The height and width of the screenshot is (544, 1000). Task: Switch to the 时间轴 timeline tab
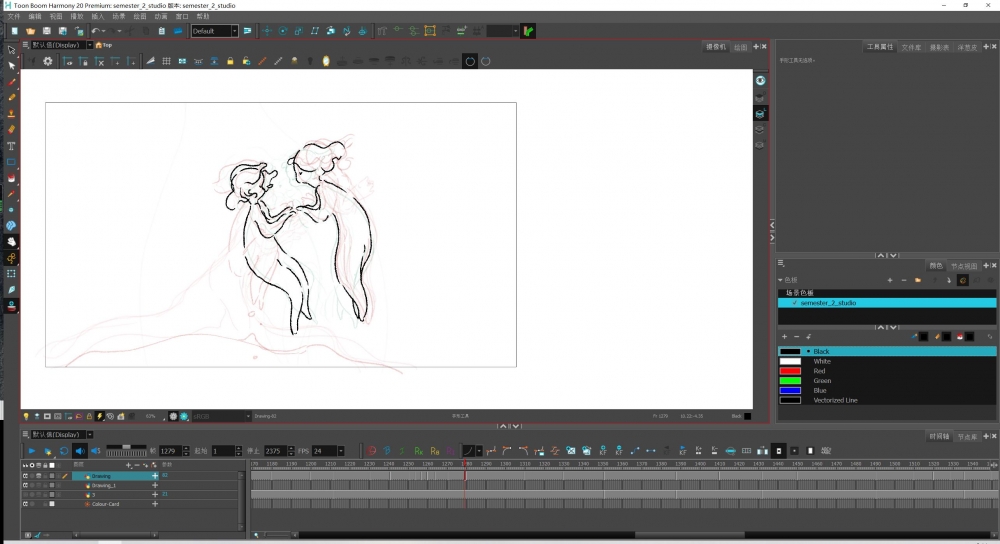point(939,436)
